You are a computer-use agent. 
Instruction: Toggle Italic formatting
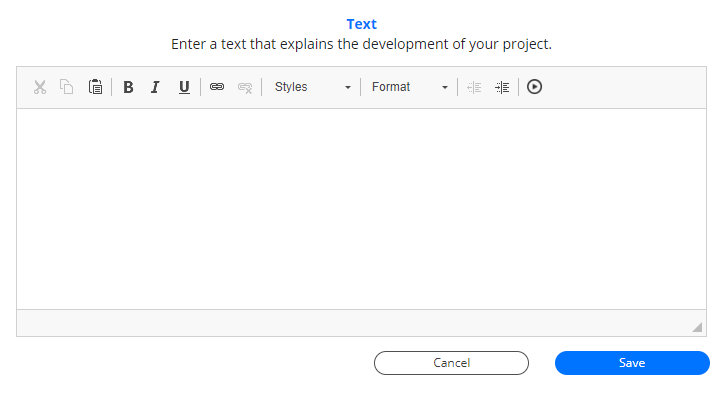pos(155,87)
